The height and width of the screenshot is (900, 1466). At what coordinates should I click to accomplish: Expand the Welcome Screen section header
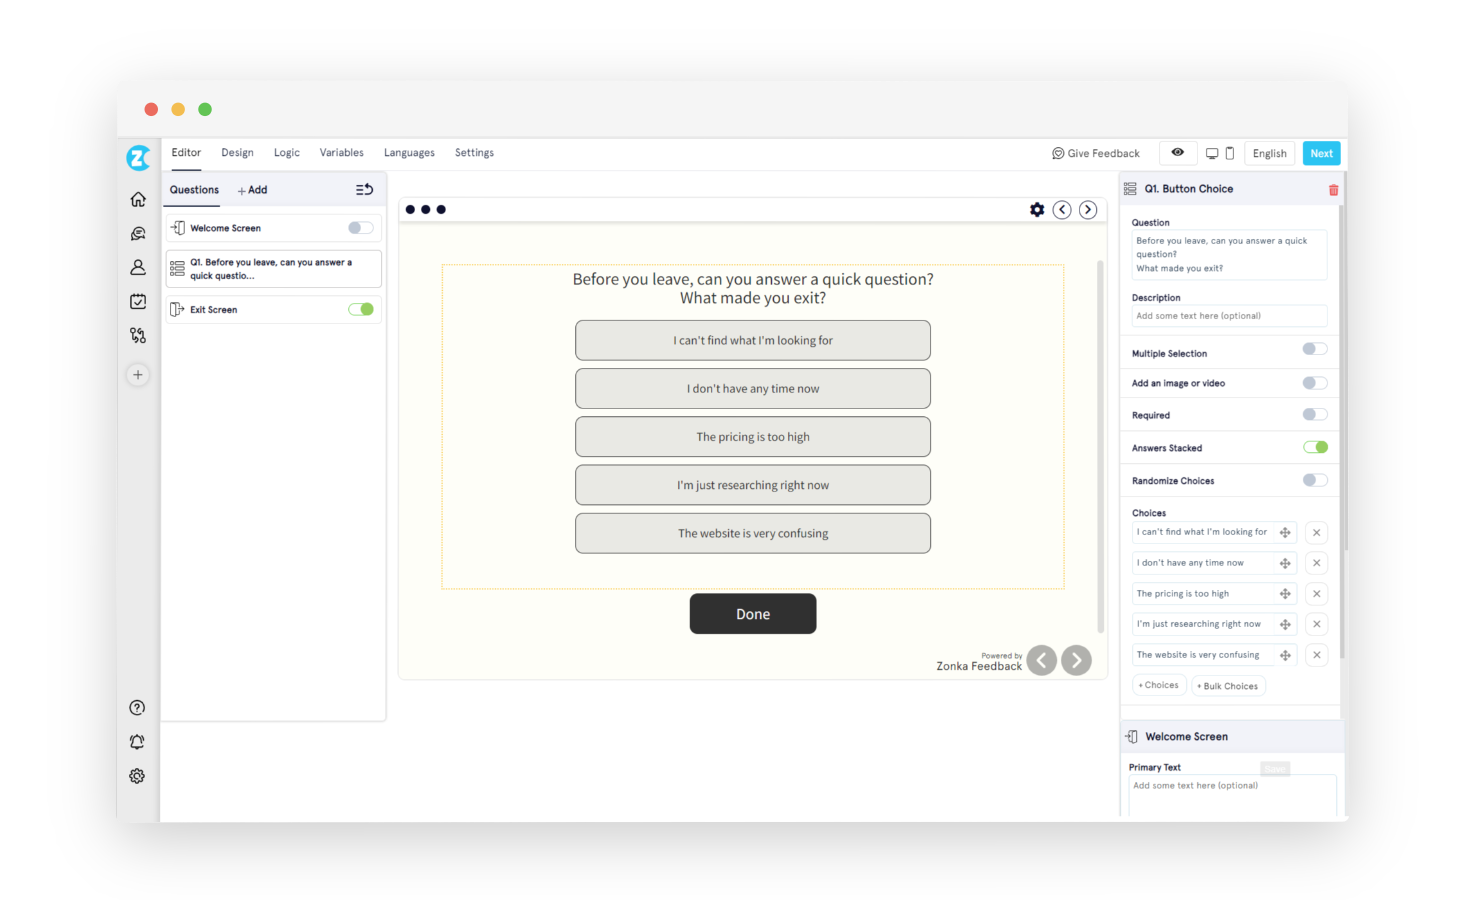[x=1232, y=737]
